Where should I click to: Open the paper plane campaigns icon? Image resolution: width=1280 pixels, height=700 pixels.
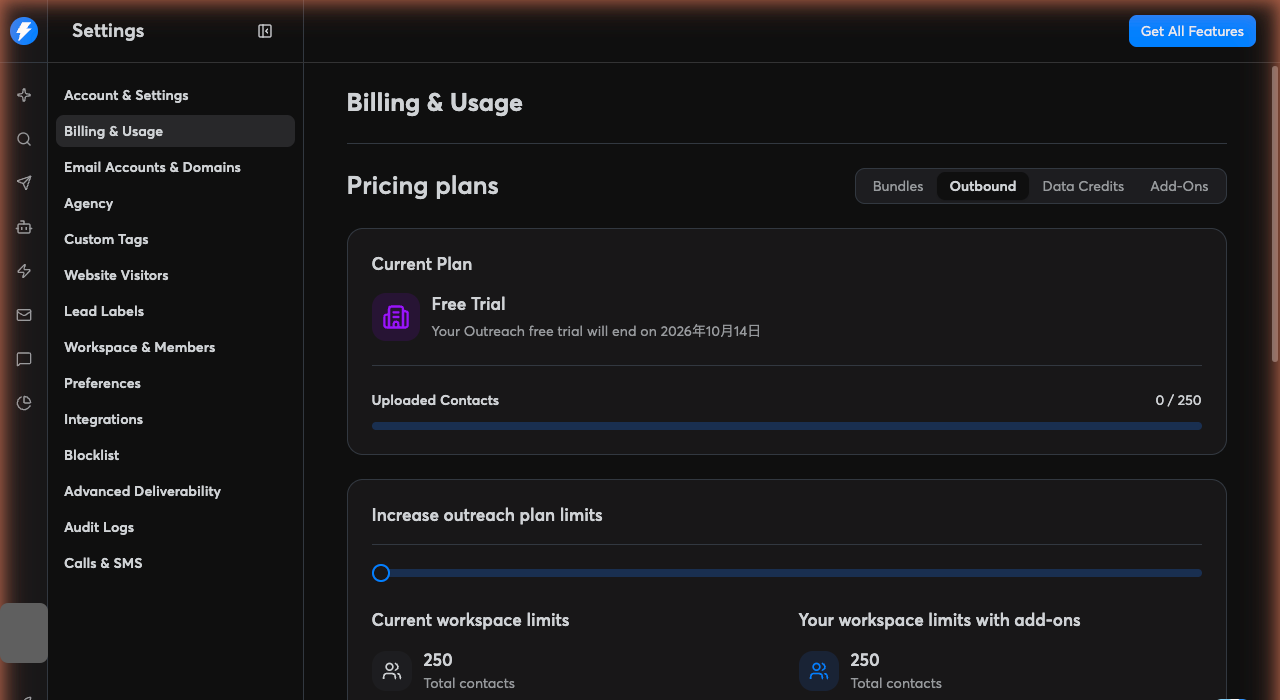(x=24, y=183)
